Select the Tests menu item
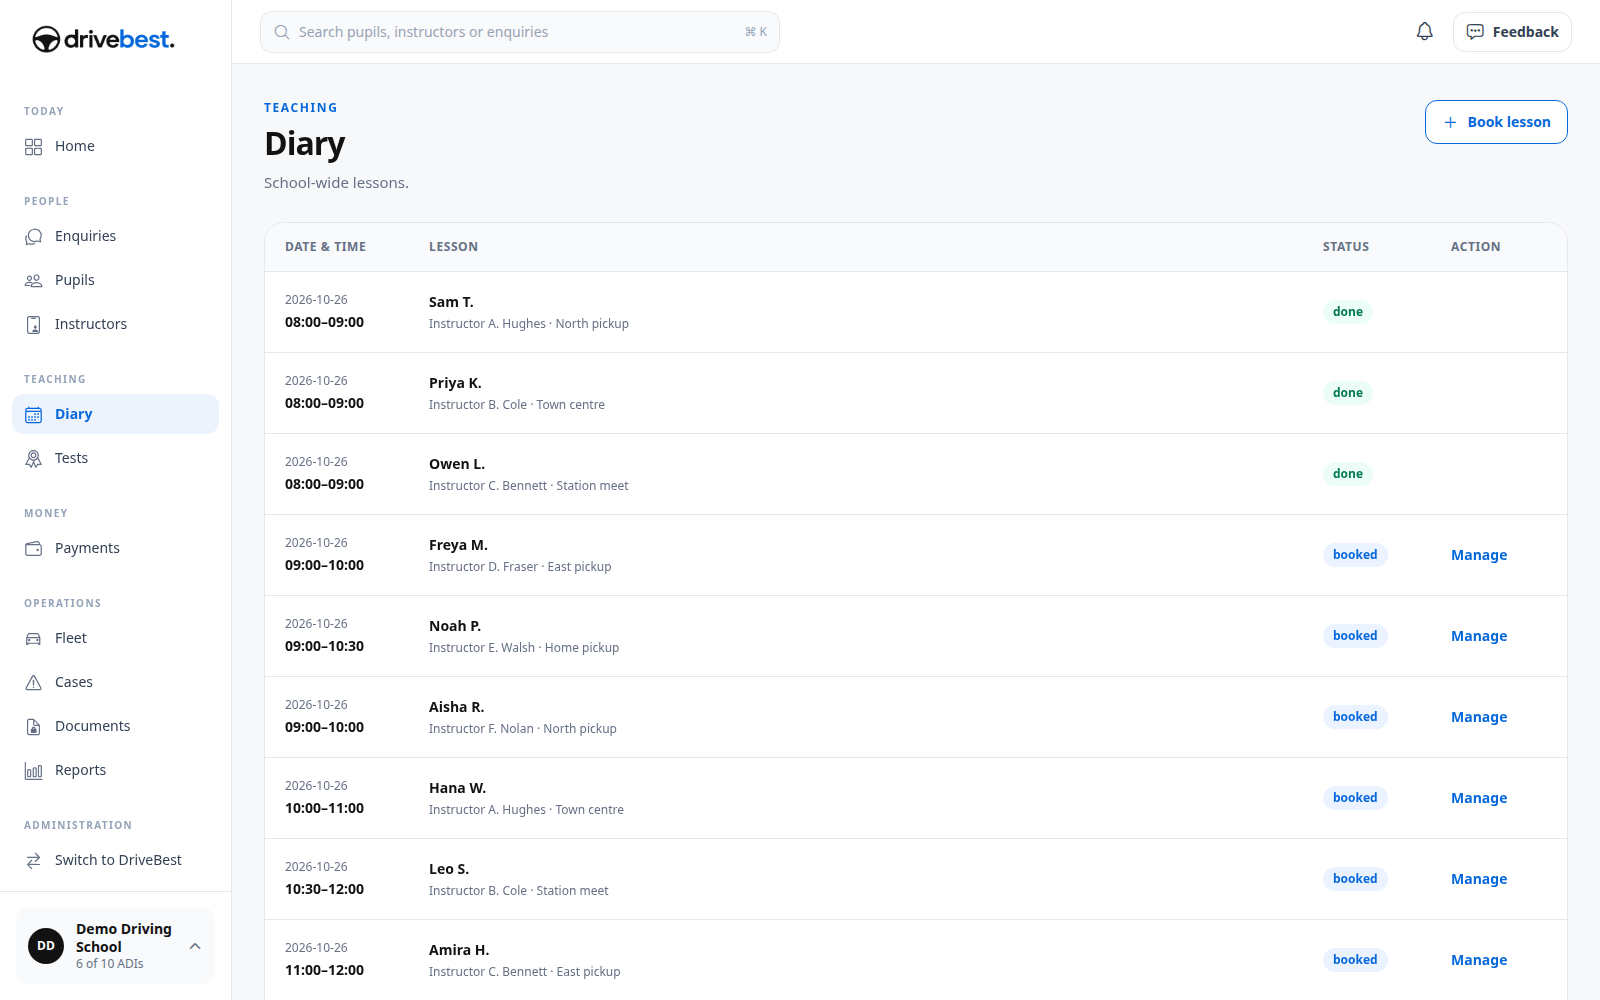 115,458
